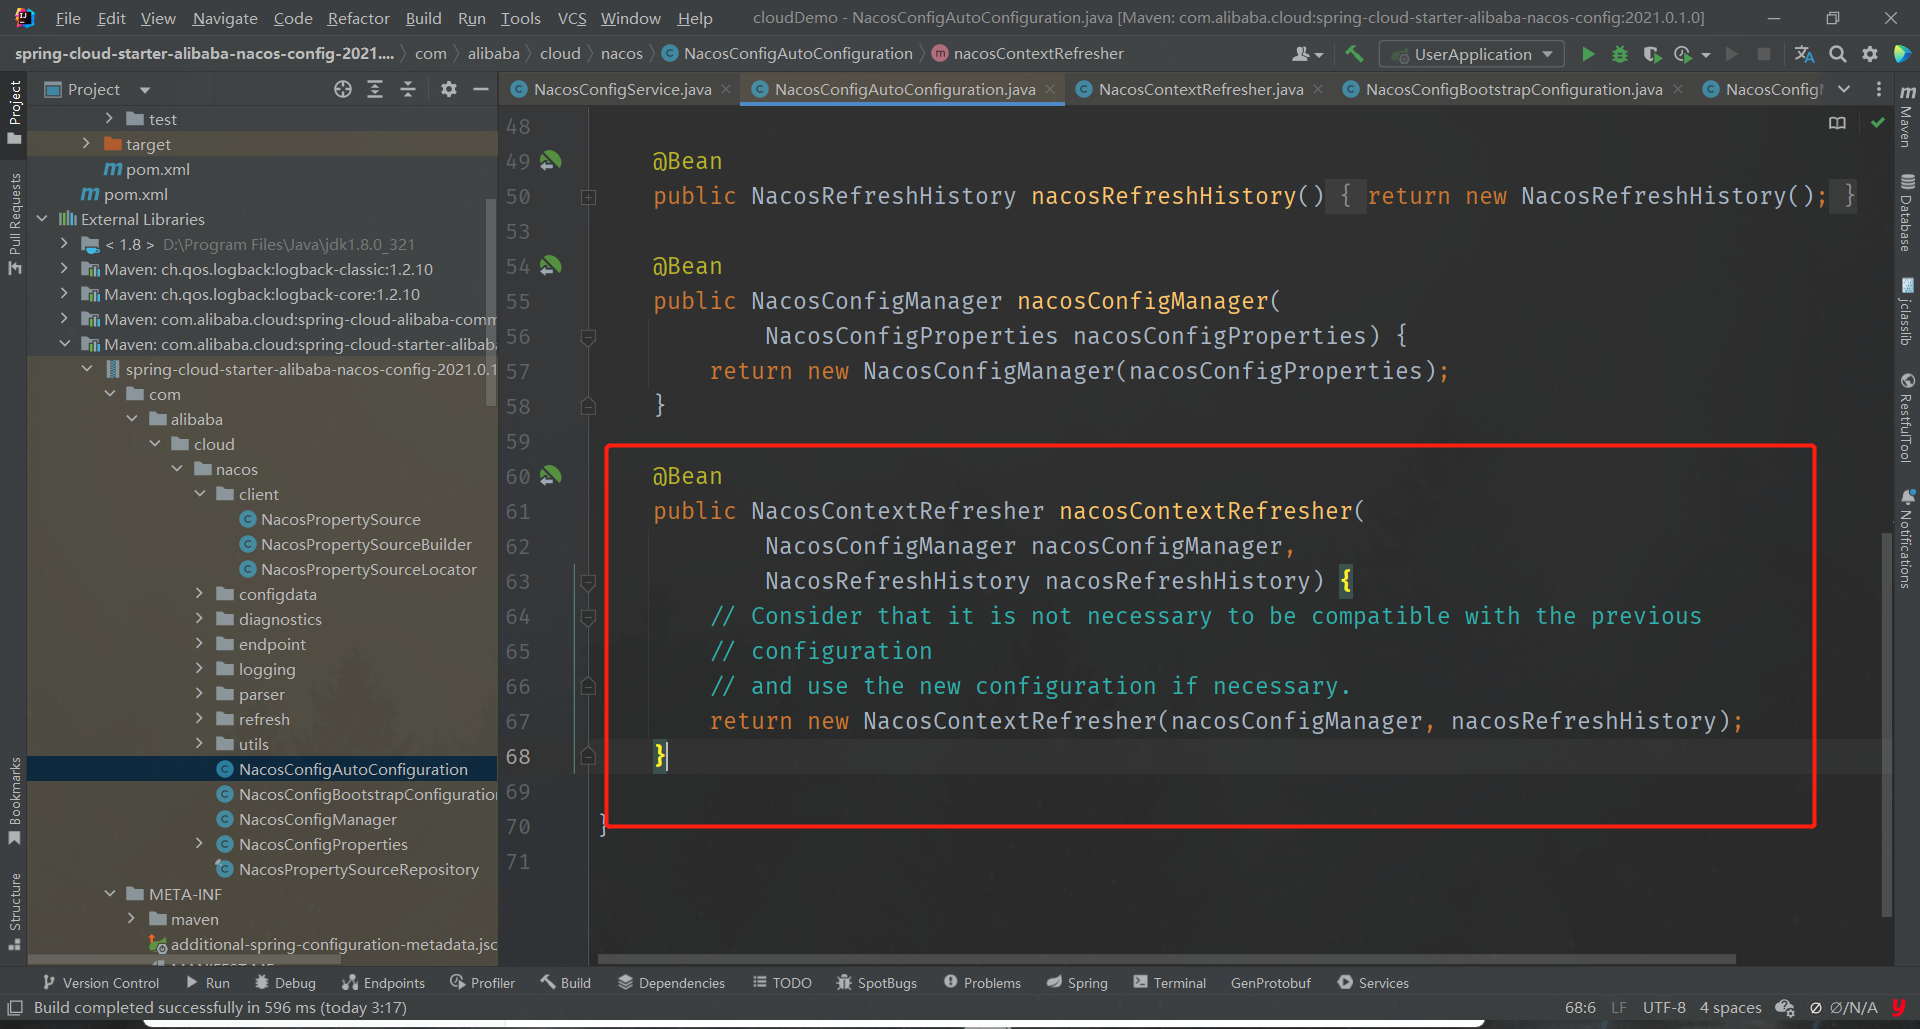Viewport: 1920px width, 1029px height.
Task: Run with Coverage icon in toolbar
Action: [1652, 54]
